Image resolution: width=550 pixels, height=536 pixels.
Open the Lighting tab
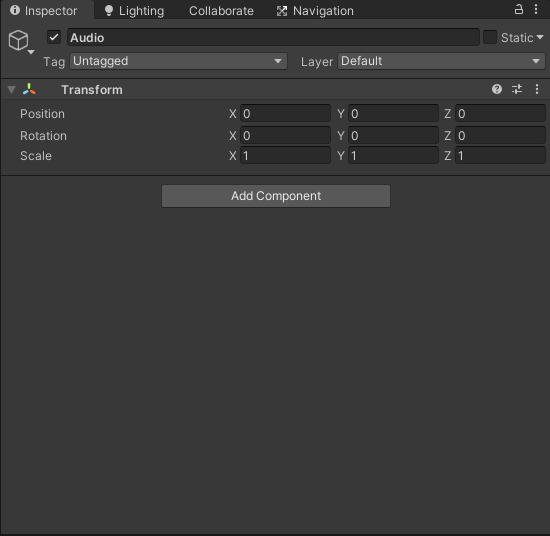tap(135, 11)
